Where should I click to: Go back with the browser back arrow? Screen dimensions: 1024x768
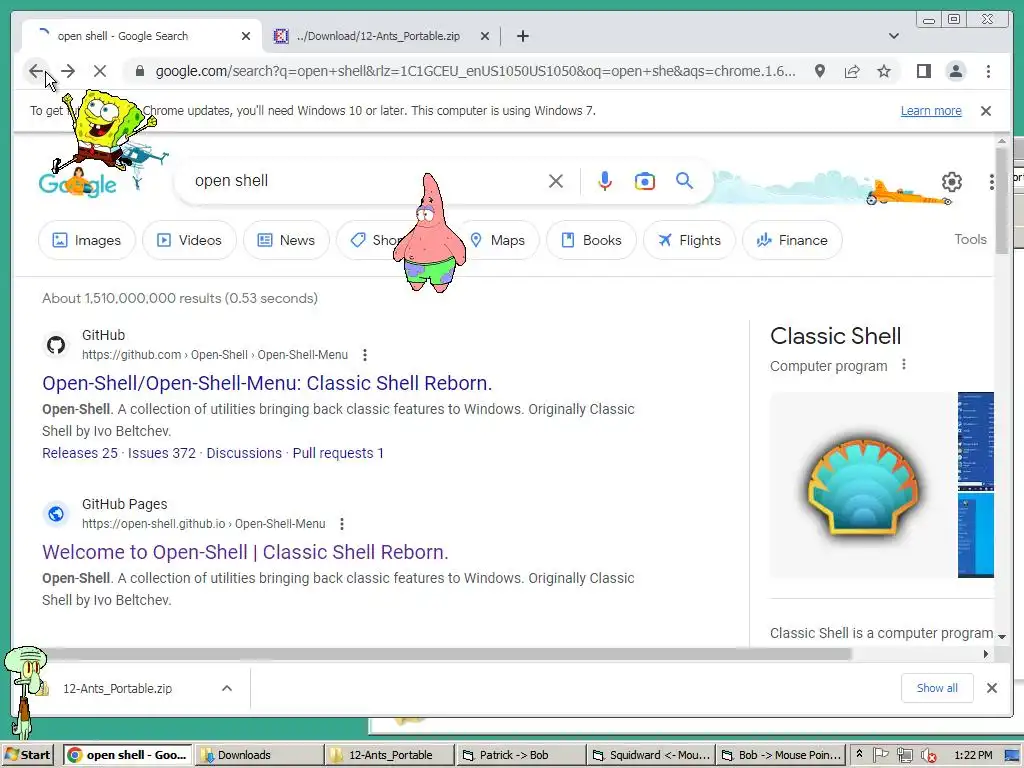[x=35, y=71]
